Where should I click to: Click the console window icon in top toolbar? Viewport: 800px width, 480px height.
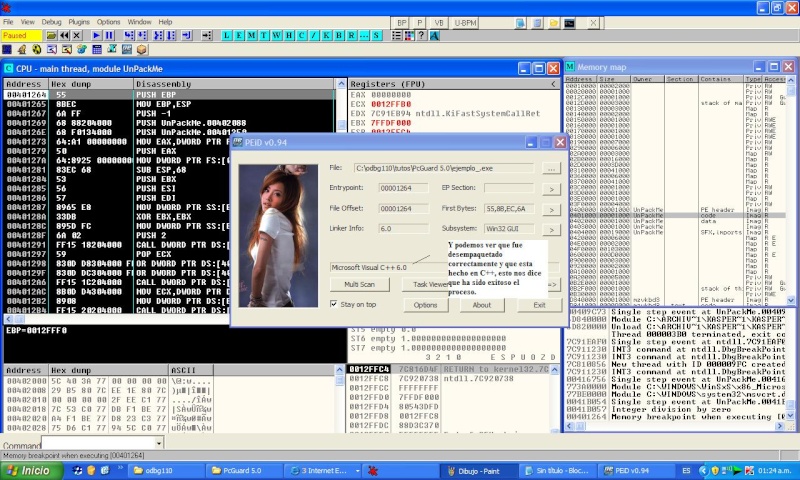tap(569, 23)
